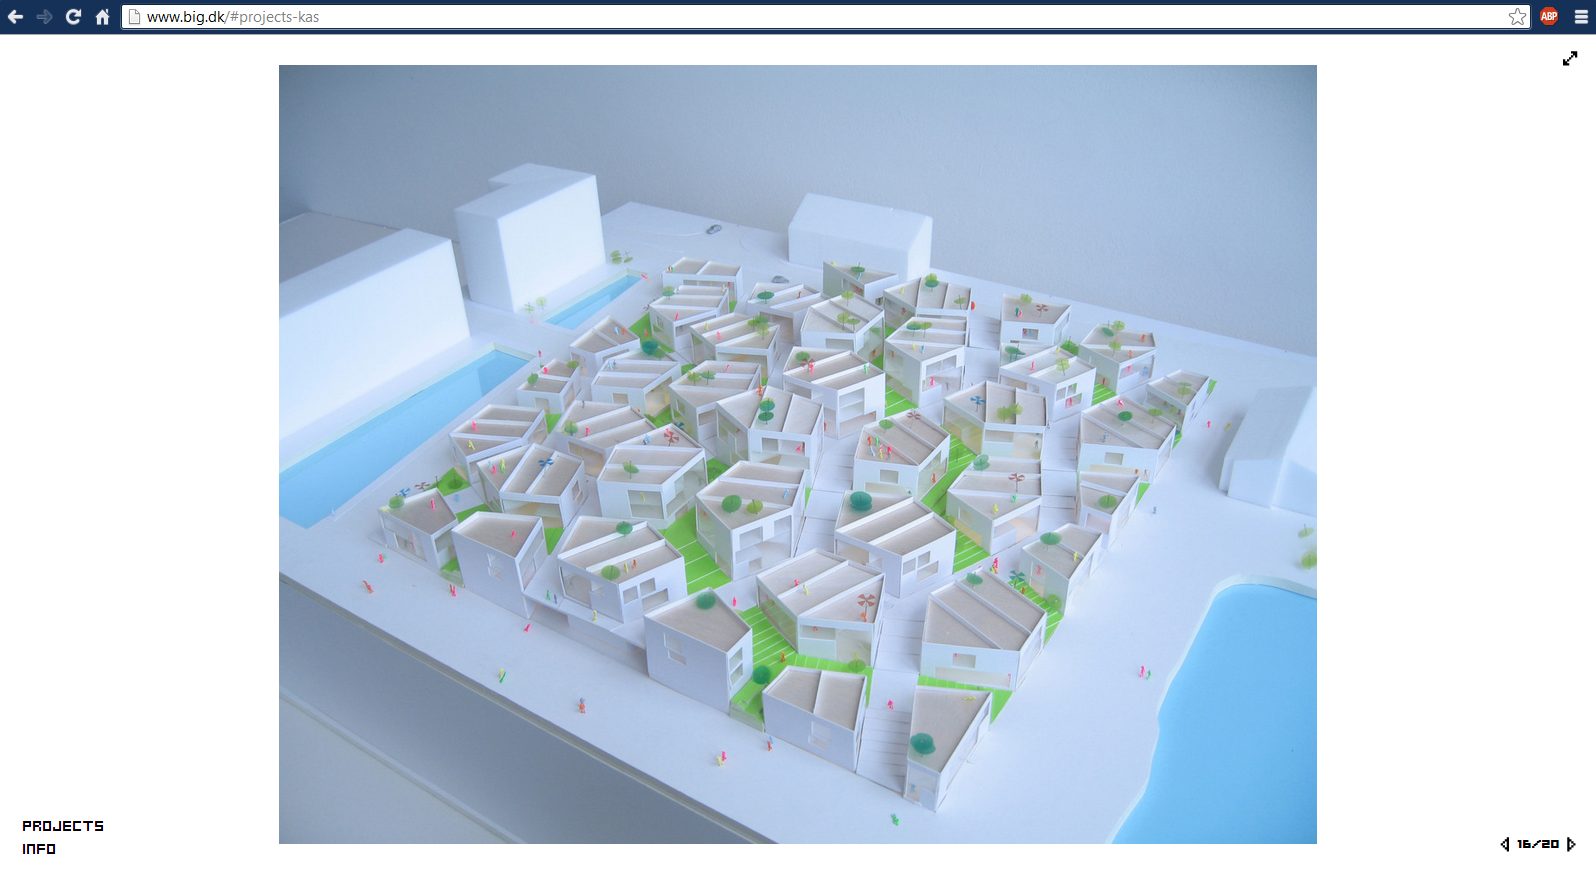Open the Adblock Plus extension icon
The image size is (1596, 873).
click(x=1549, y=16)
